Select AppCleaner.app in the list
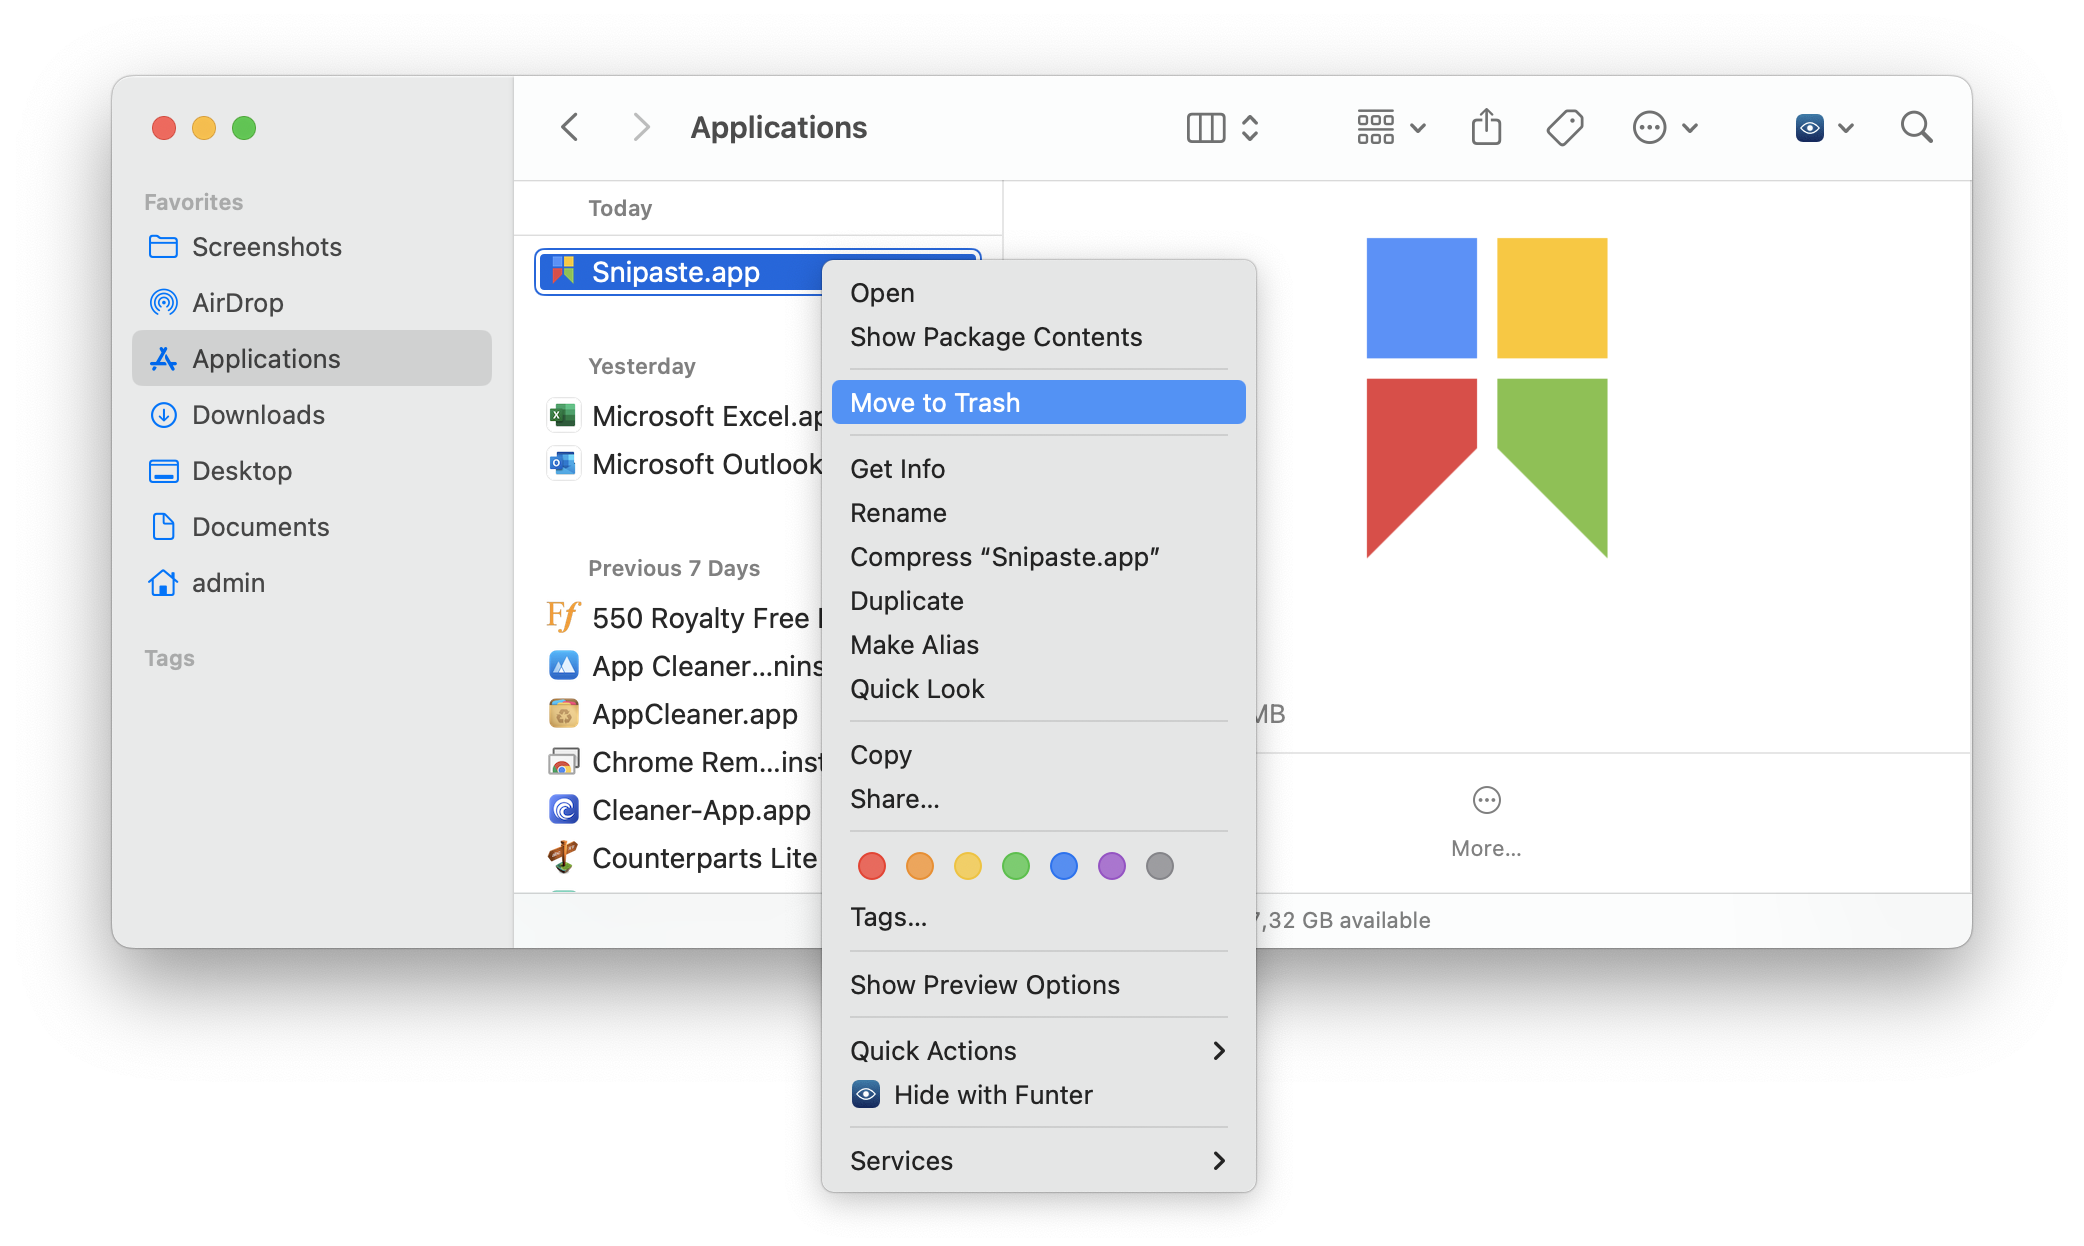The height and width of the screenshot is (1246, 2084). [x=685, y=714]
